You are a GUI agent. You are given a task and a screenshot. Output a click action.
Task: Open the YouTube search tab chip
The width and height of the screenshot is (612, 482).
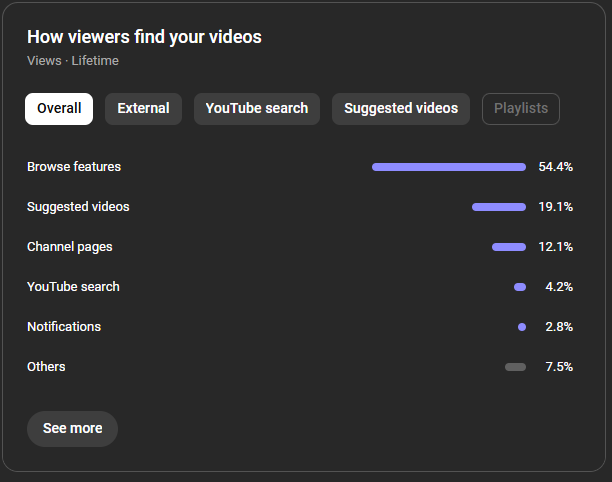pyautogui.click(x=257, y=109)
